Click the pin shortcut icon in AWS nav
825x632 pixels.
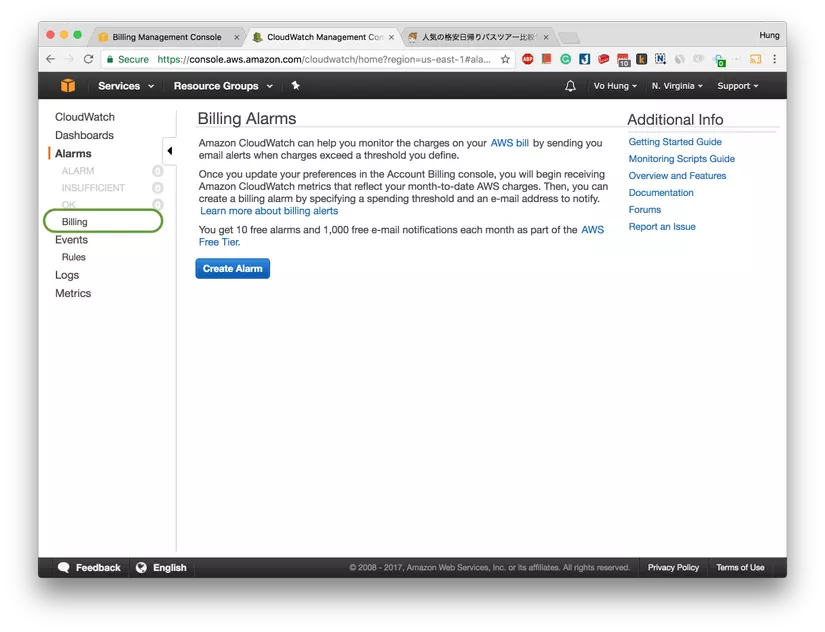[295, 85]
